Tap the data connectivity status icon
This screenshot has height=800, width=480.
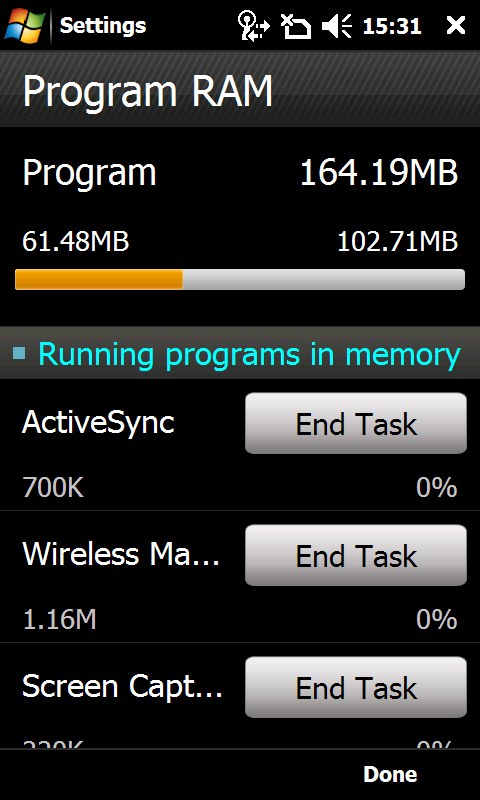pos(254,26)
